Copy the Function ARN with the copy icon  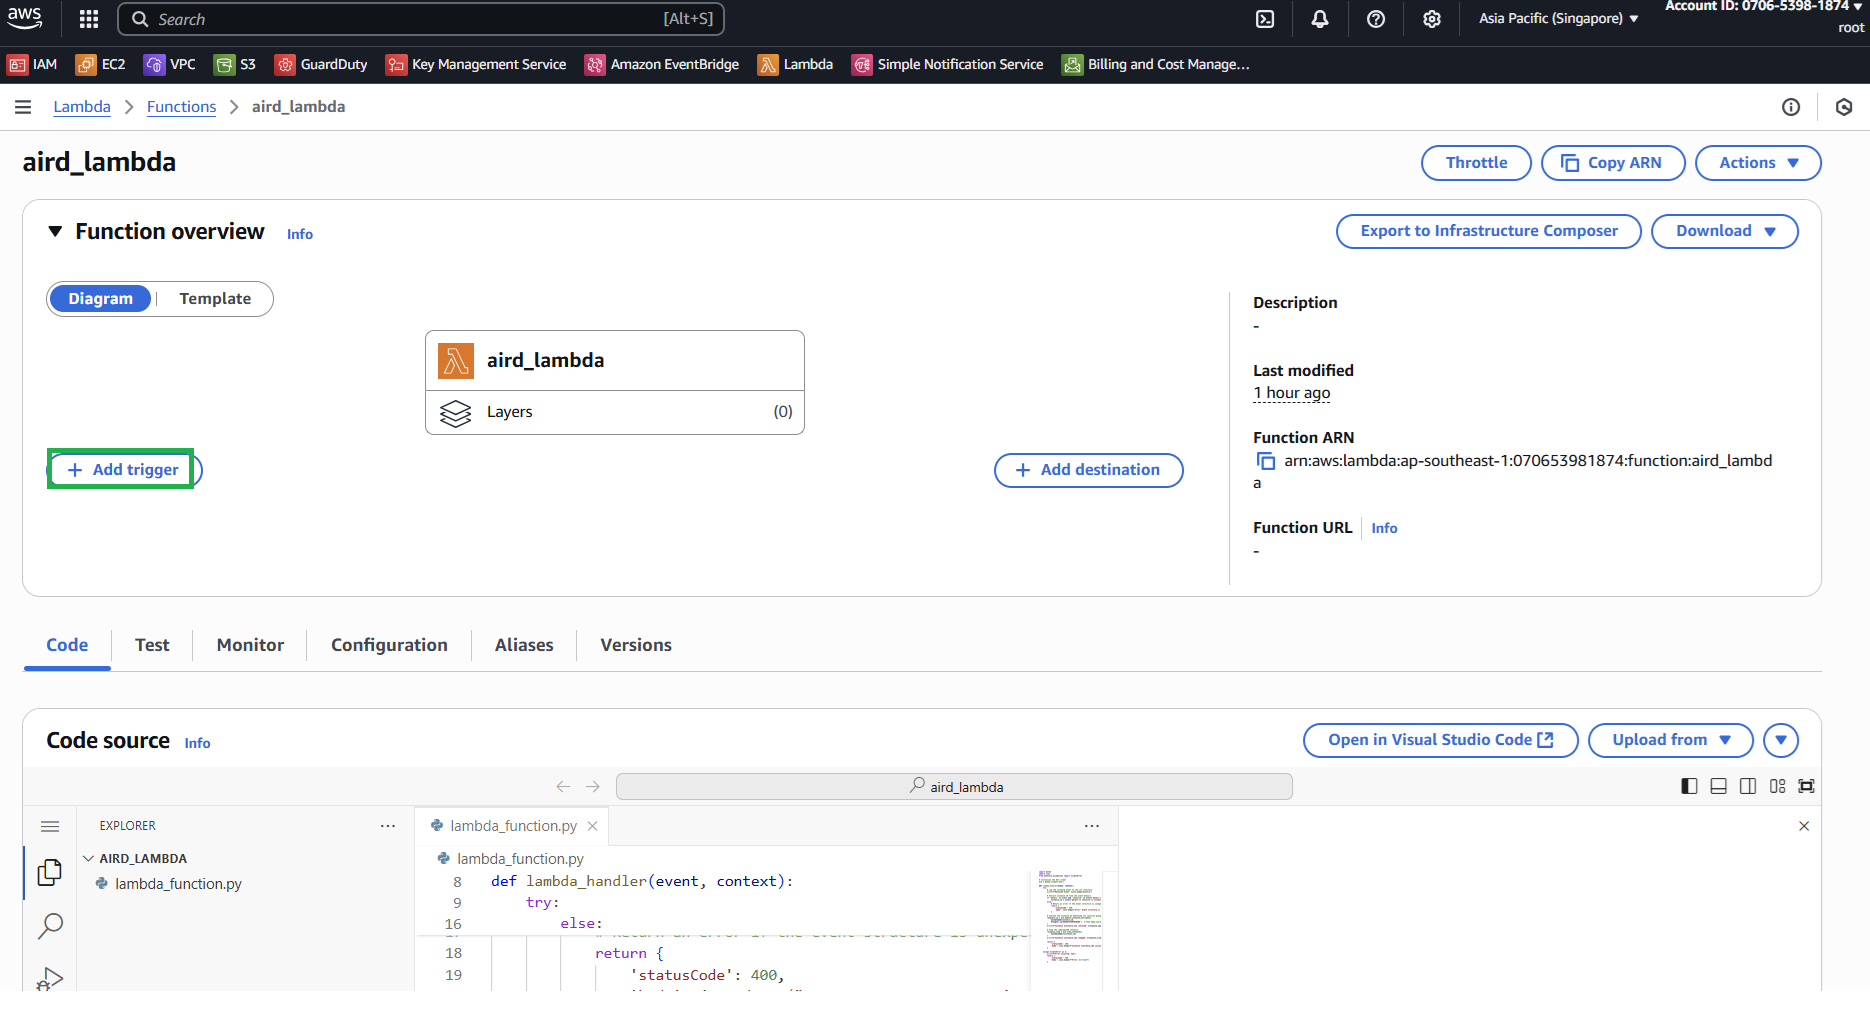[x=1266, y=461]
